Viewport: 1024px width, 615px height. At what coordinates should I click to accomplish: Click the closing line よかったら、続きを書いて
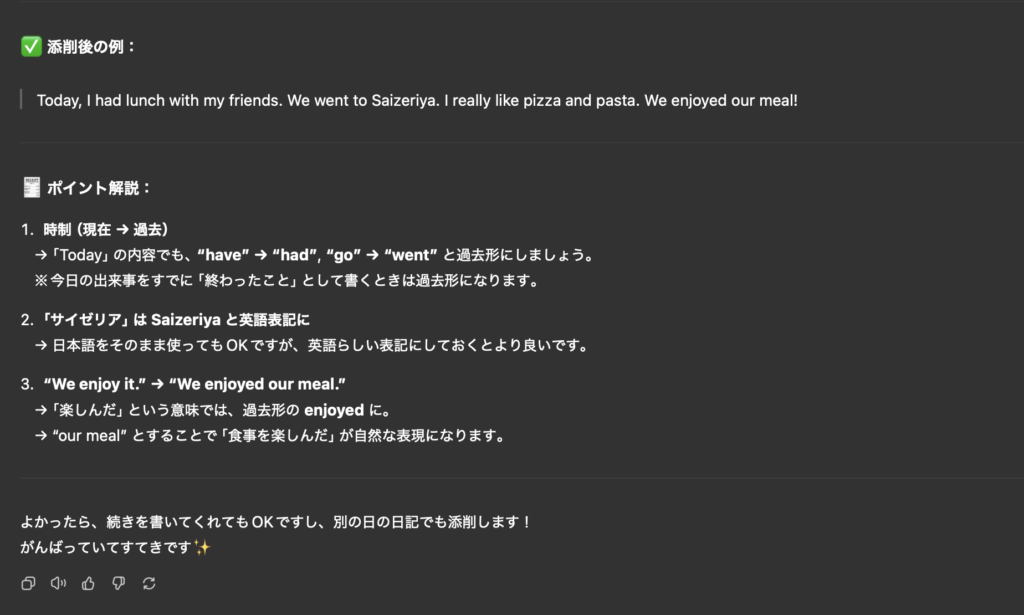[276, 522]
